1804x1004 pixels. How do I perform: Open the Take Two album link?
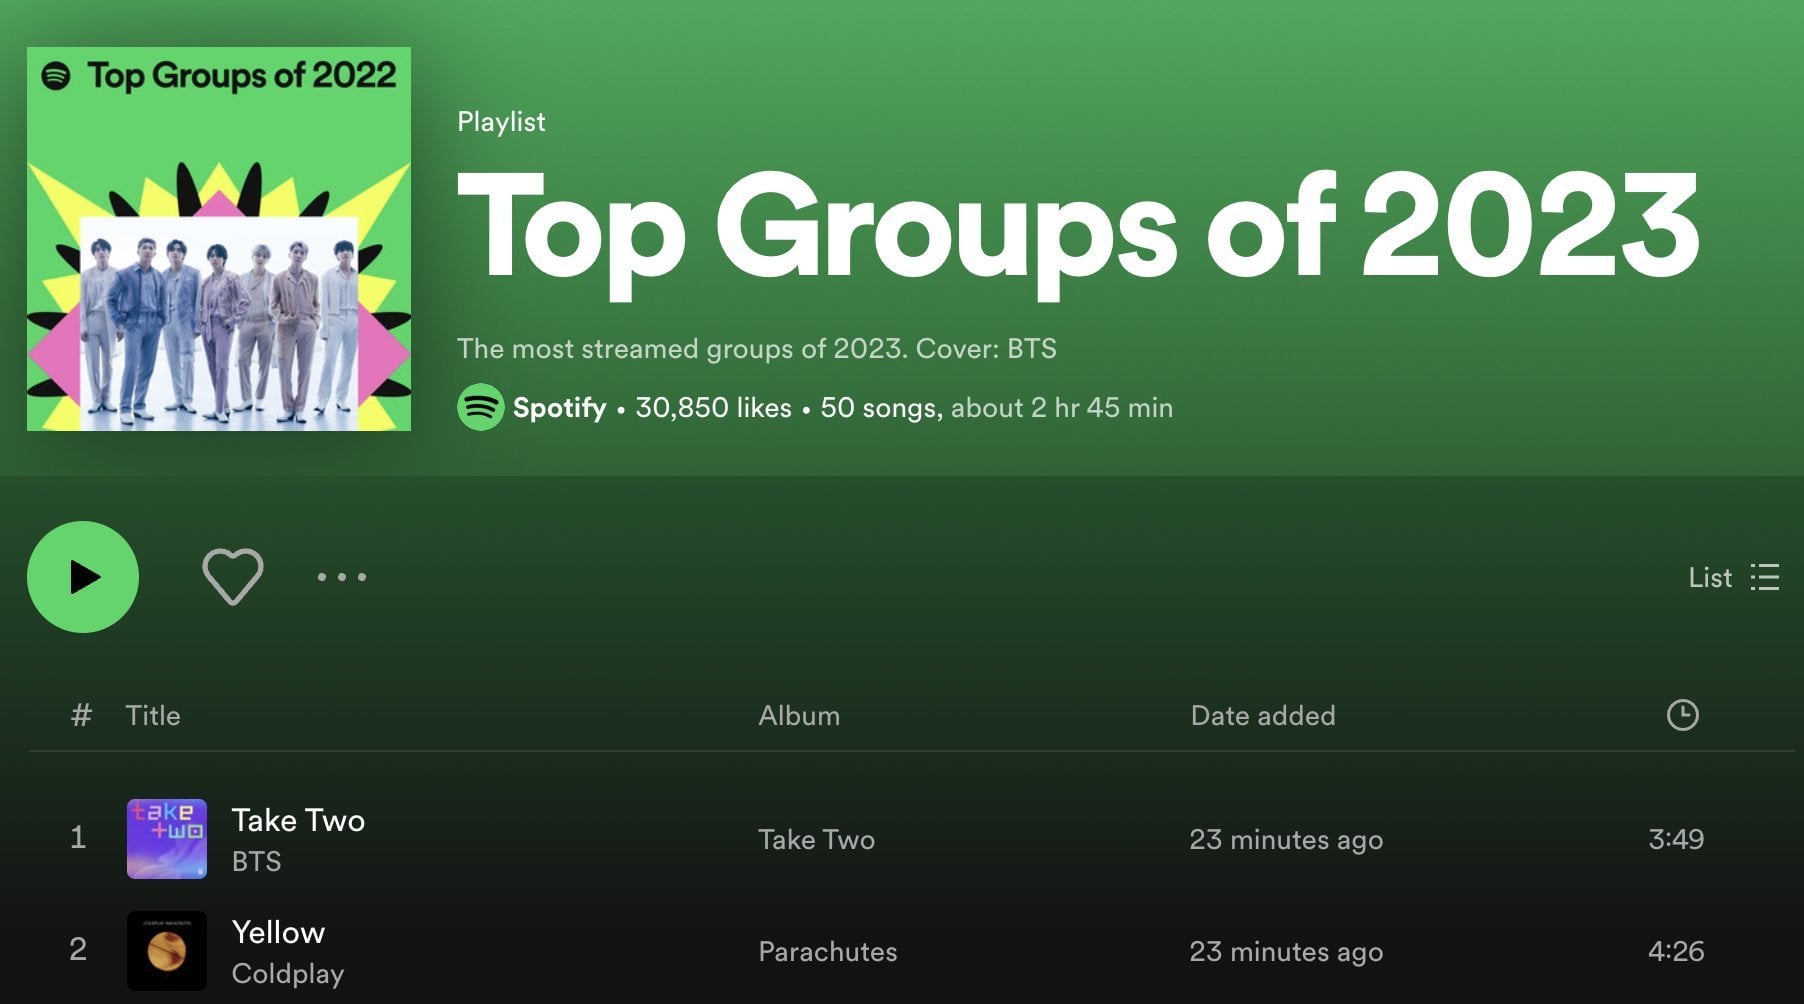click(x=816, y=839)
